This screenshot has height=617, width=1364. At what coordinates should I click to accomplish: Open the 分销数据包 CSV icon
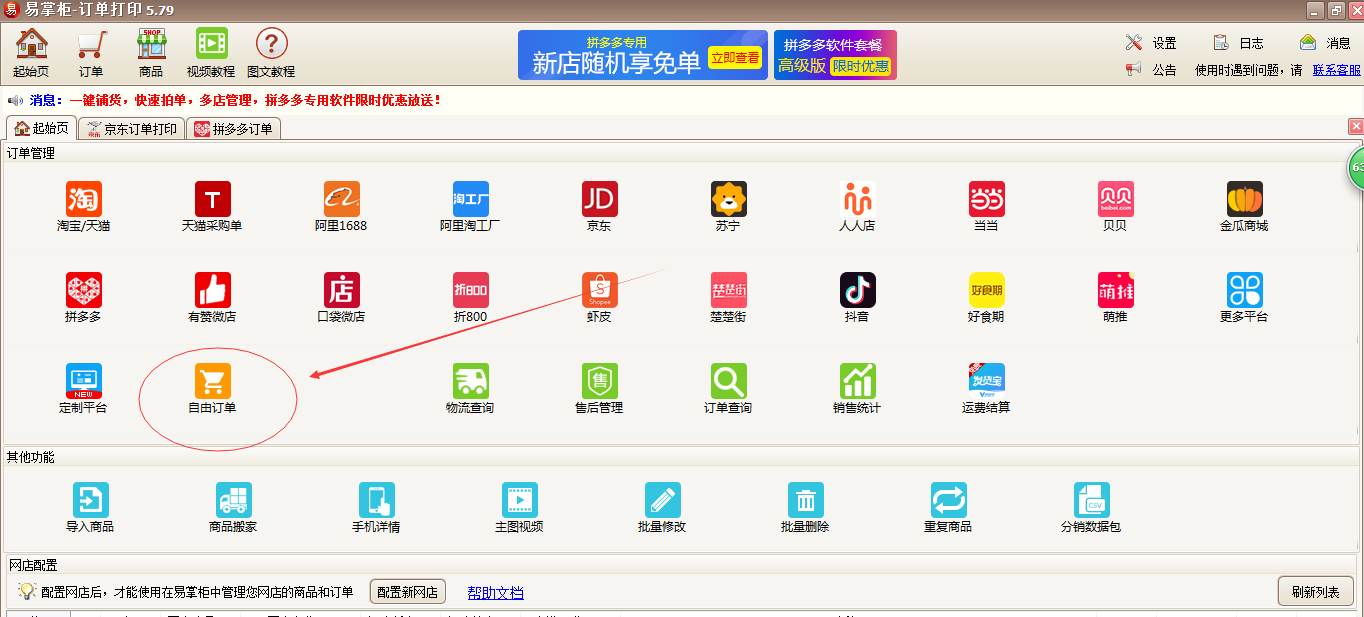(1092, 500)
